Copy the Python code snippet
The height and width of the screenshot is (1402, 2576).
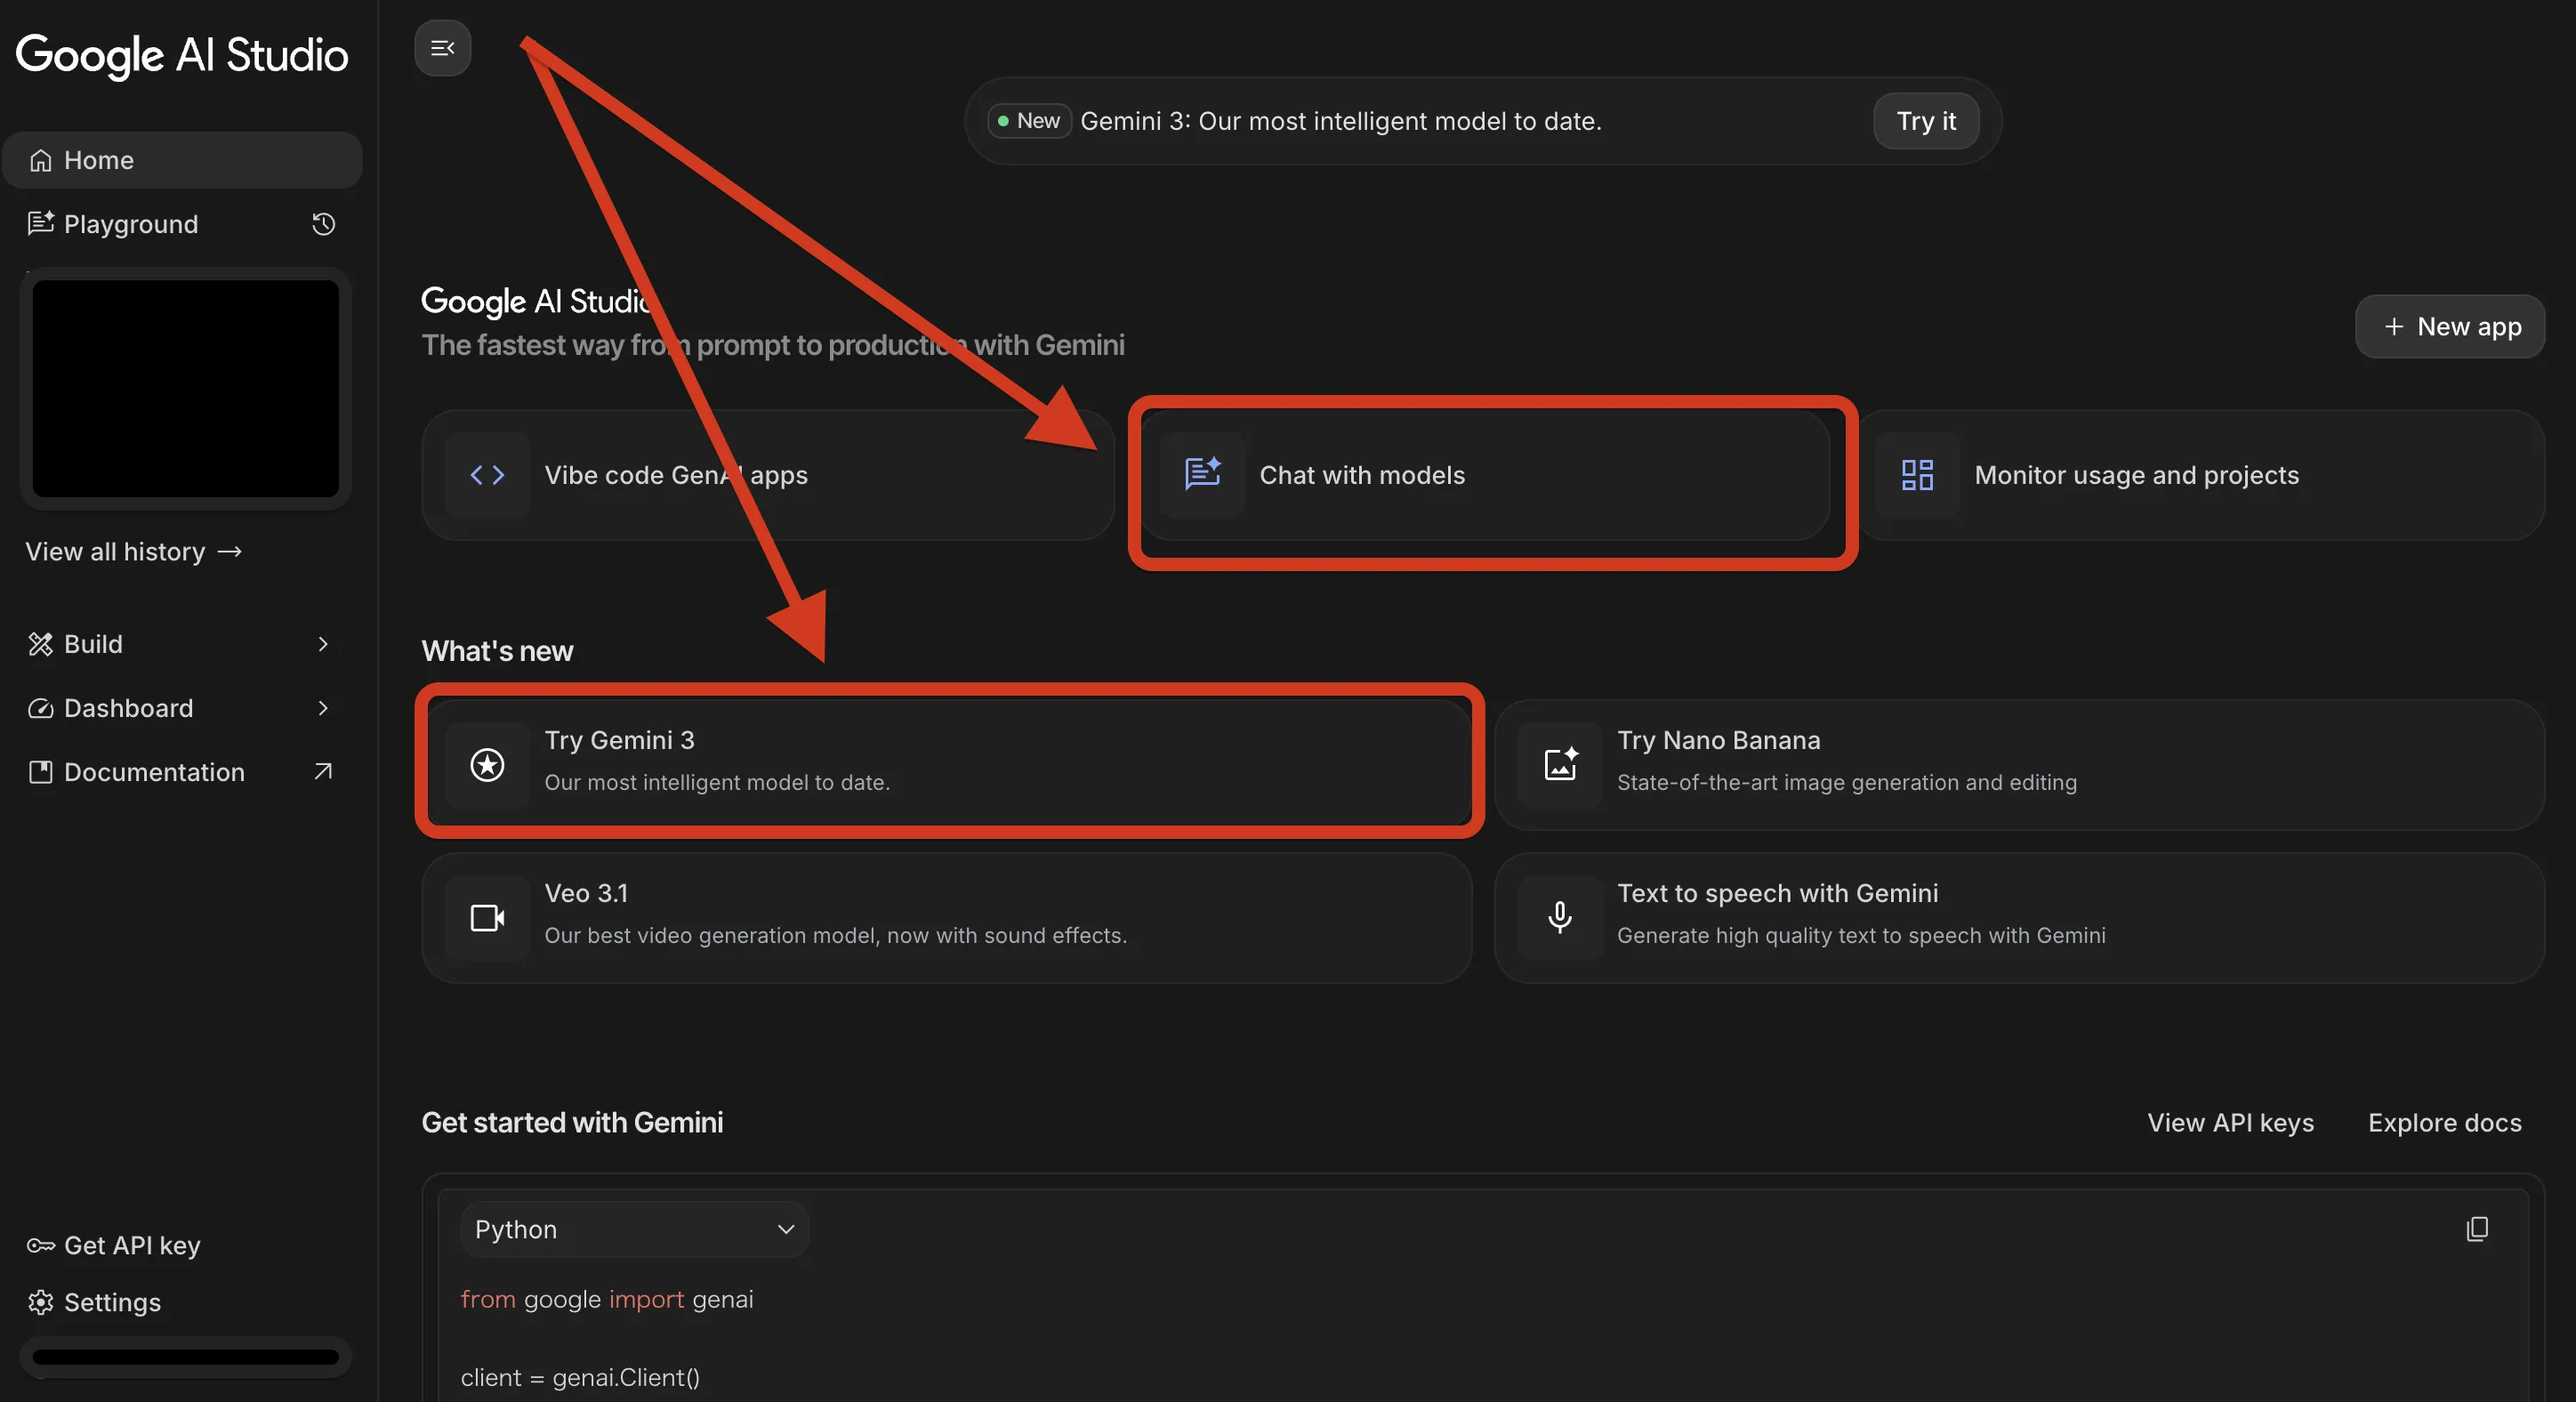click(2478, 1229)
